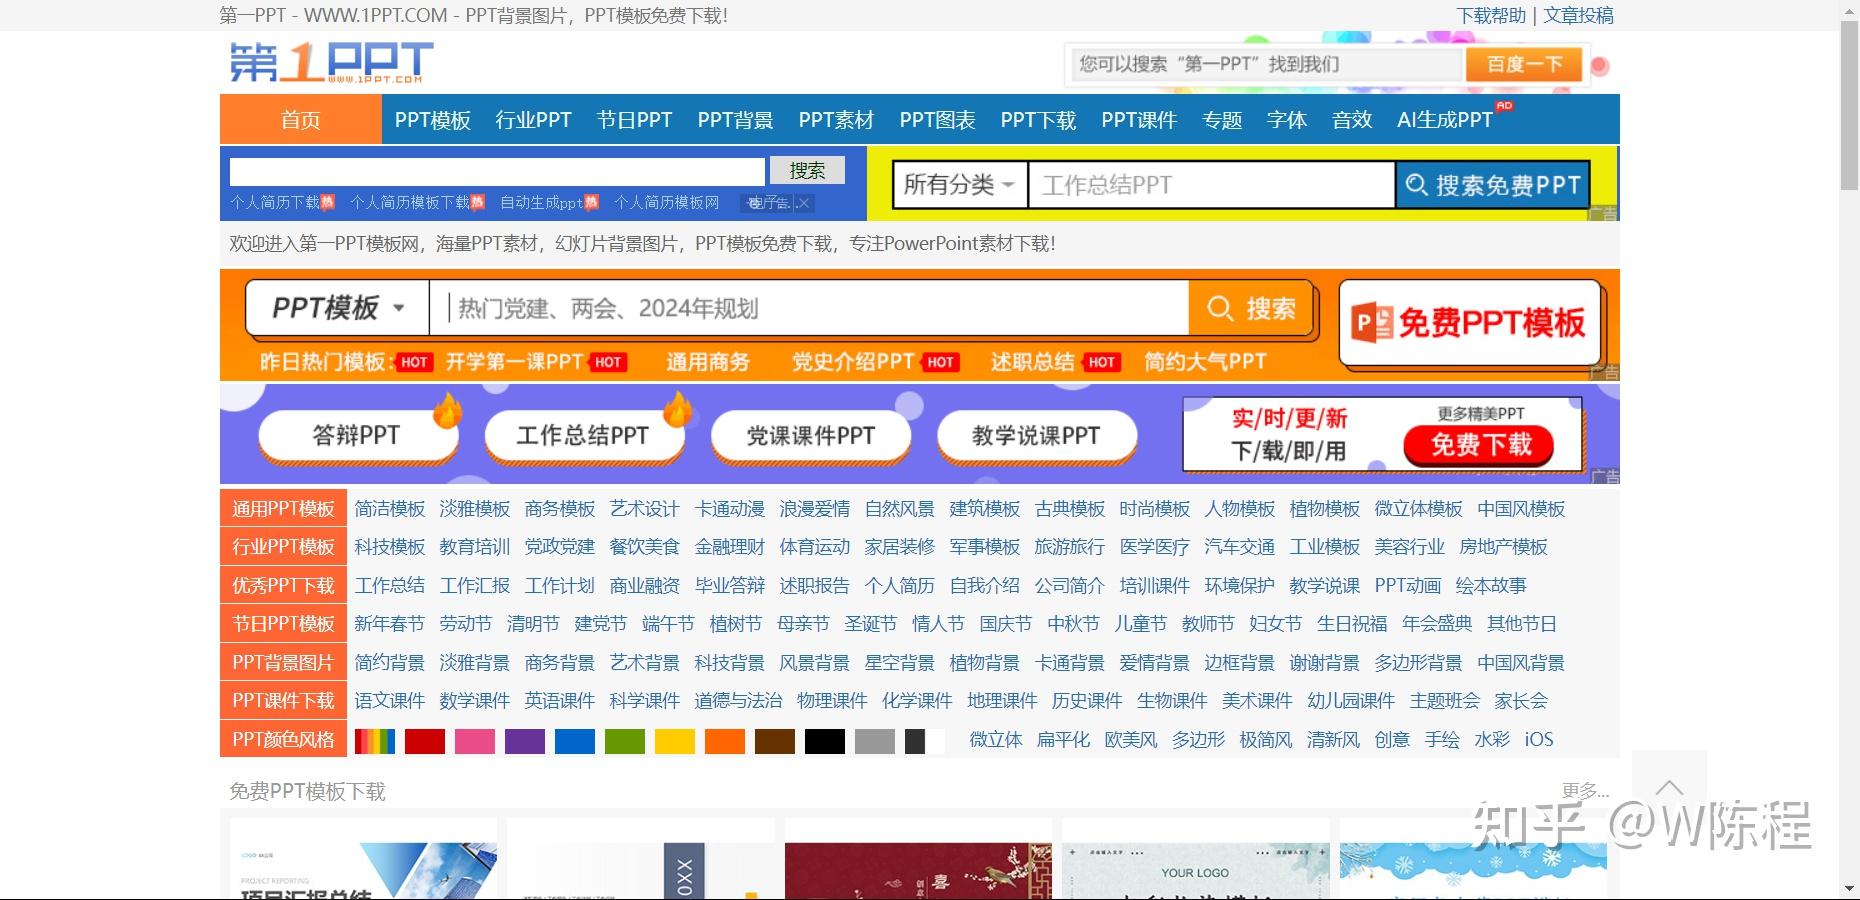
Task: Click the orange magnifier icon in 搜索 button
Action: pos(1221,308)
